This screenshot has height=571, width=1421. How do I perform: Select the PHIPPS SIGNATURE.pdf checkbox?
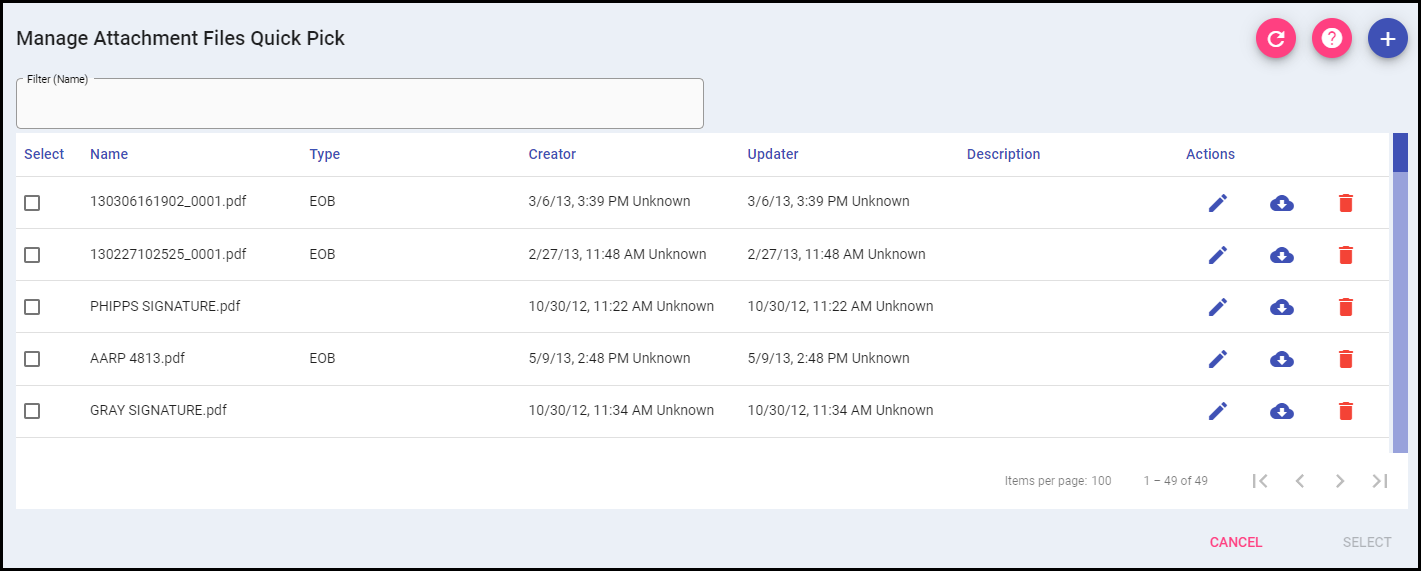32,307
